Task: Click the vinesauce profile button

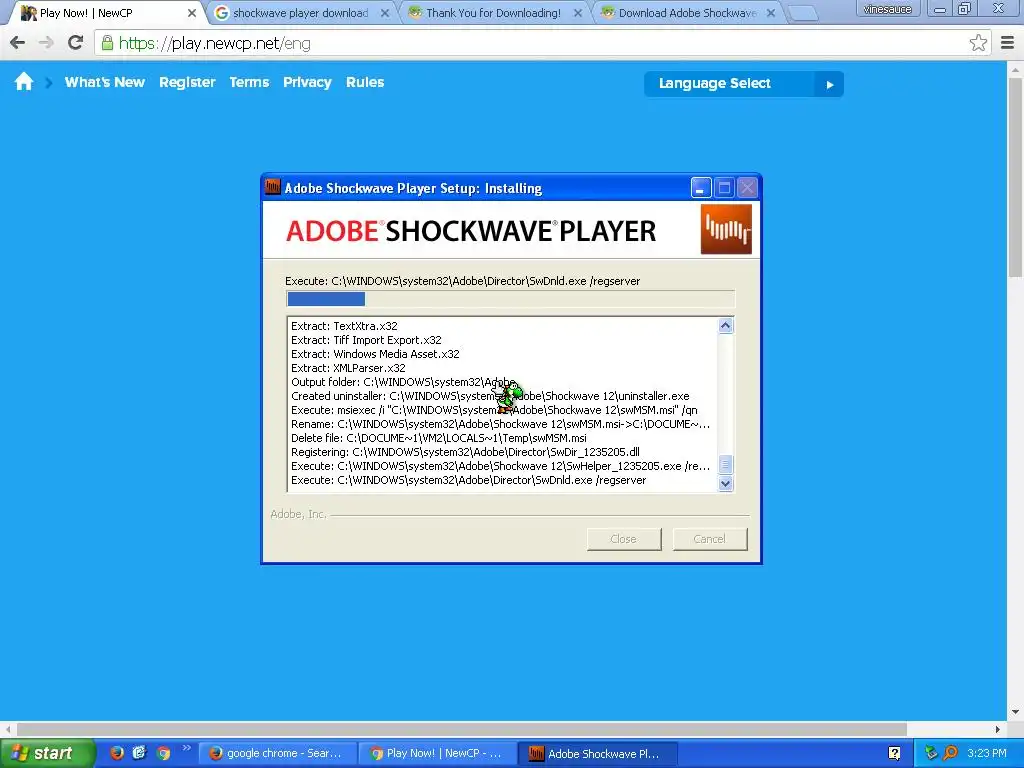Action: tap(888, 9)
